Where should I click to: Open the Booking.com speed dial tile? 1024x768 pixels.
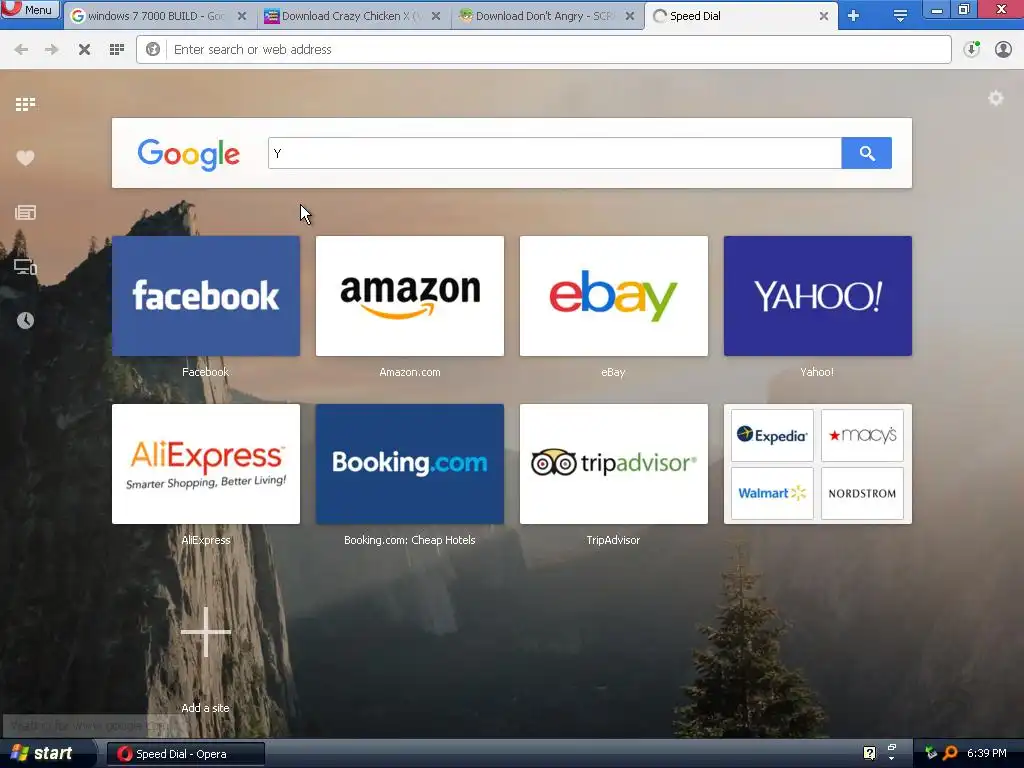pos(409,464)
